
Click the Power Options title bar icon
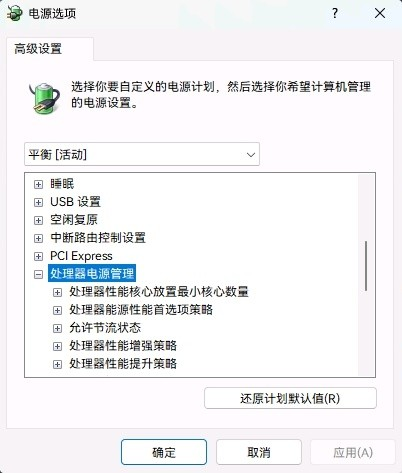(15, 13)
